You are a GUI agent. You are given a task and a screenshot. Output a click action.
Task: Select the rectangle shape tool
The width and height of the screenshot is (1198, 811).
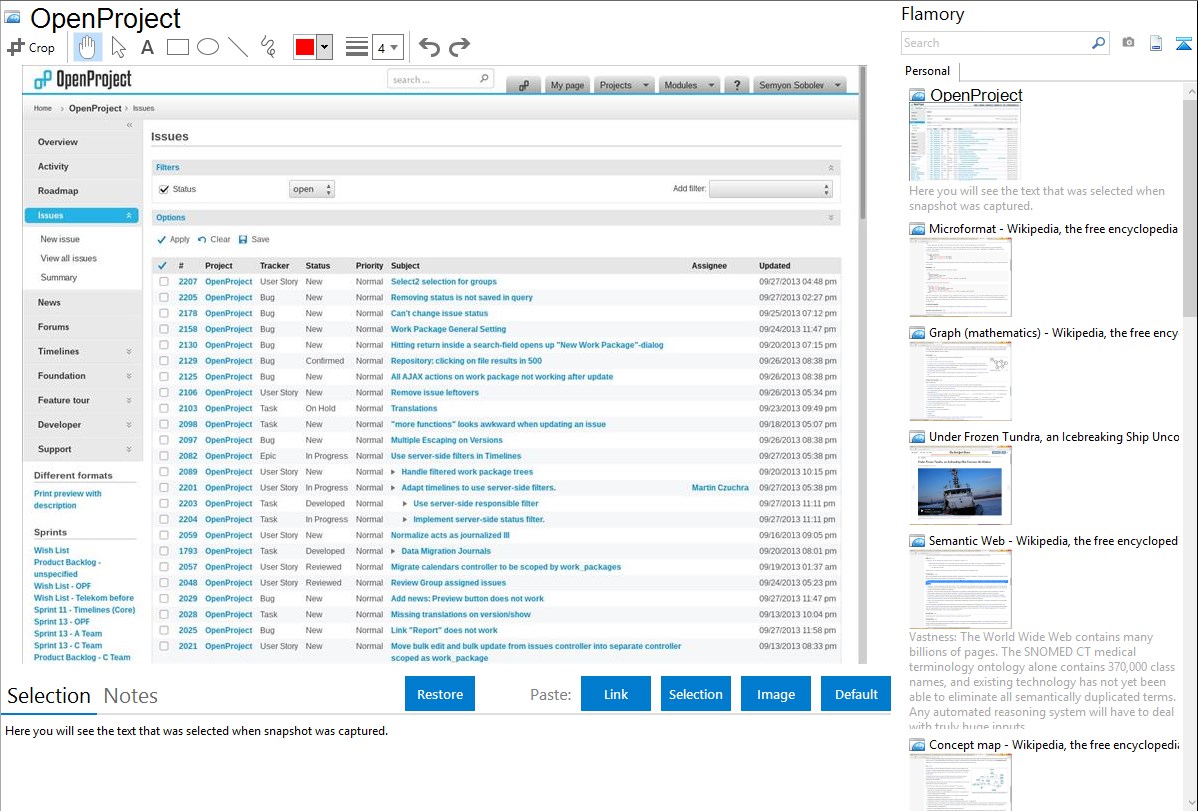(x=178, y=47)
